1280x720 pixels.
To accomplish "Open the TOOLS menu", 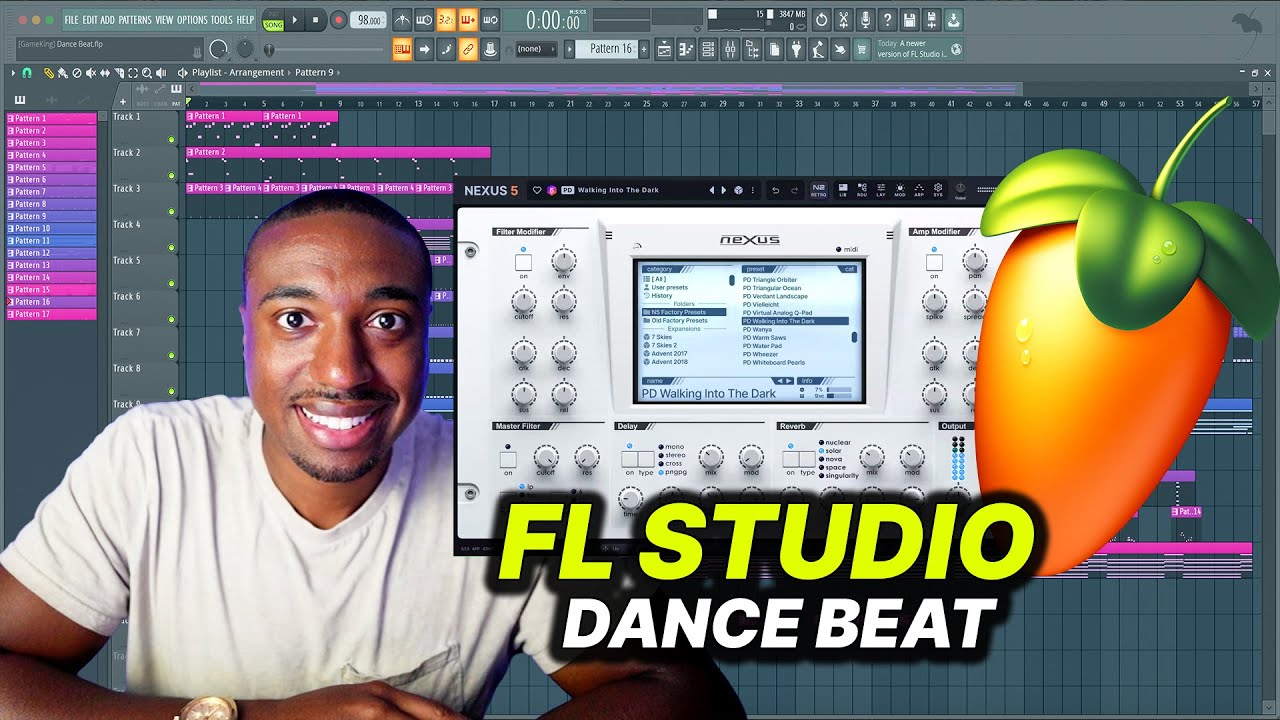I will 221,20.
